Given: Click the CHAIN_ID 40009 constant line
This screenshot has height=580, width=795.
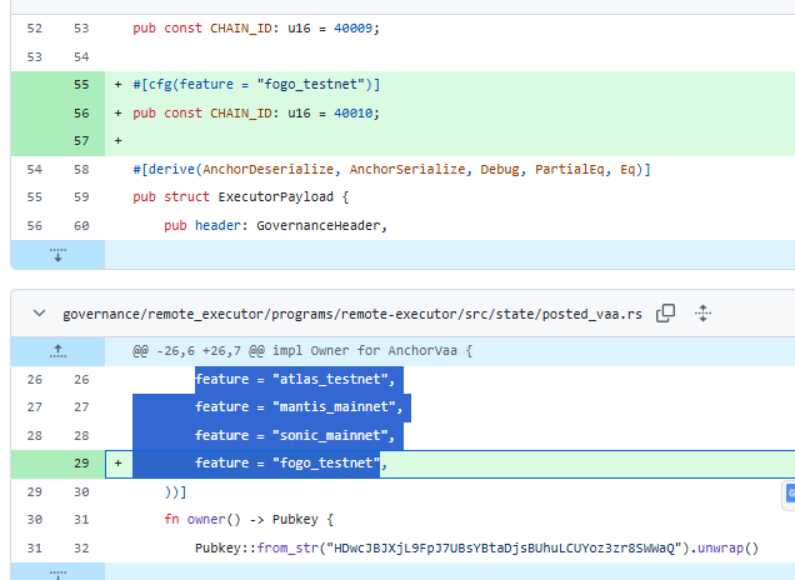Looking at the screenshot, I should pos(256,28).
